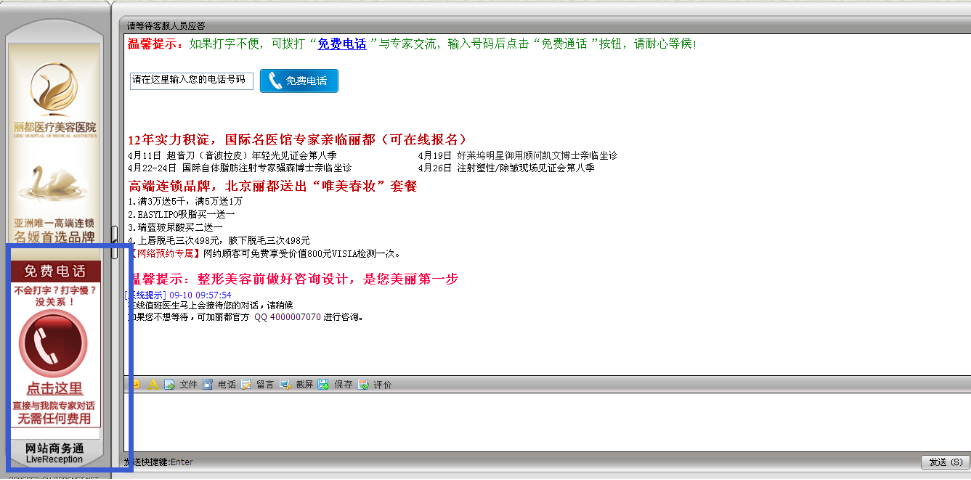This screenshot has width=971, height=480.
Task: Open the emoji smiley picker
Action: 135,384
